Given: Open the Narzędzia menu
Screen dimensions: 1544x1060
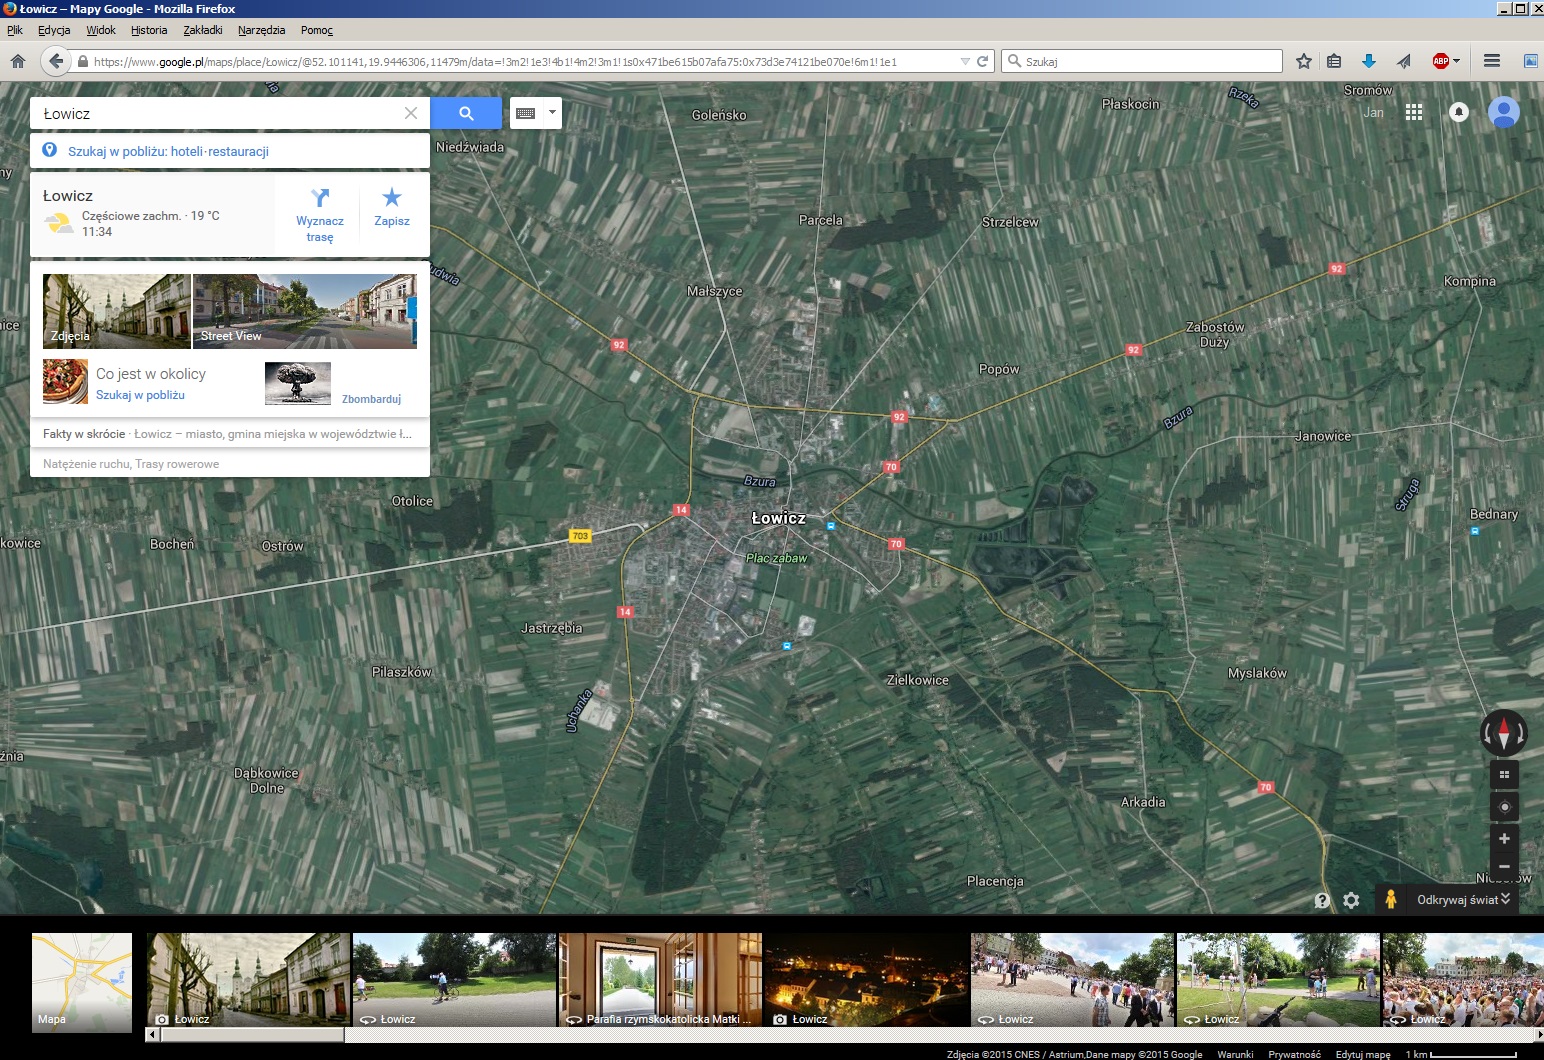Looking at the screenshot, I should pos(261,30).
